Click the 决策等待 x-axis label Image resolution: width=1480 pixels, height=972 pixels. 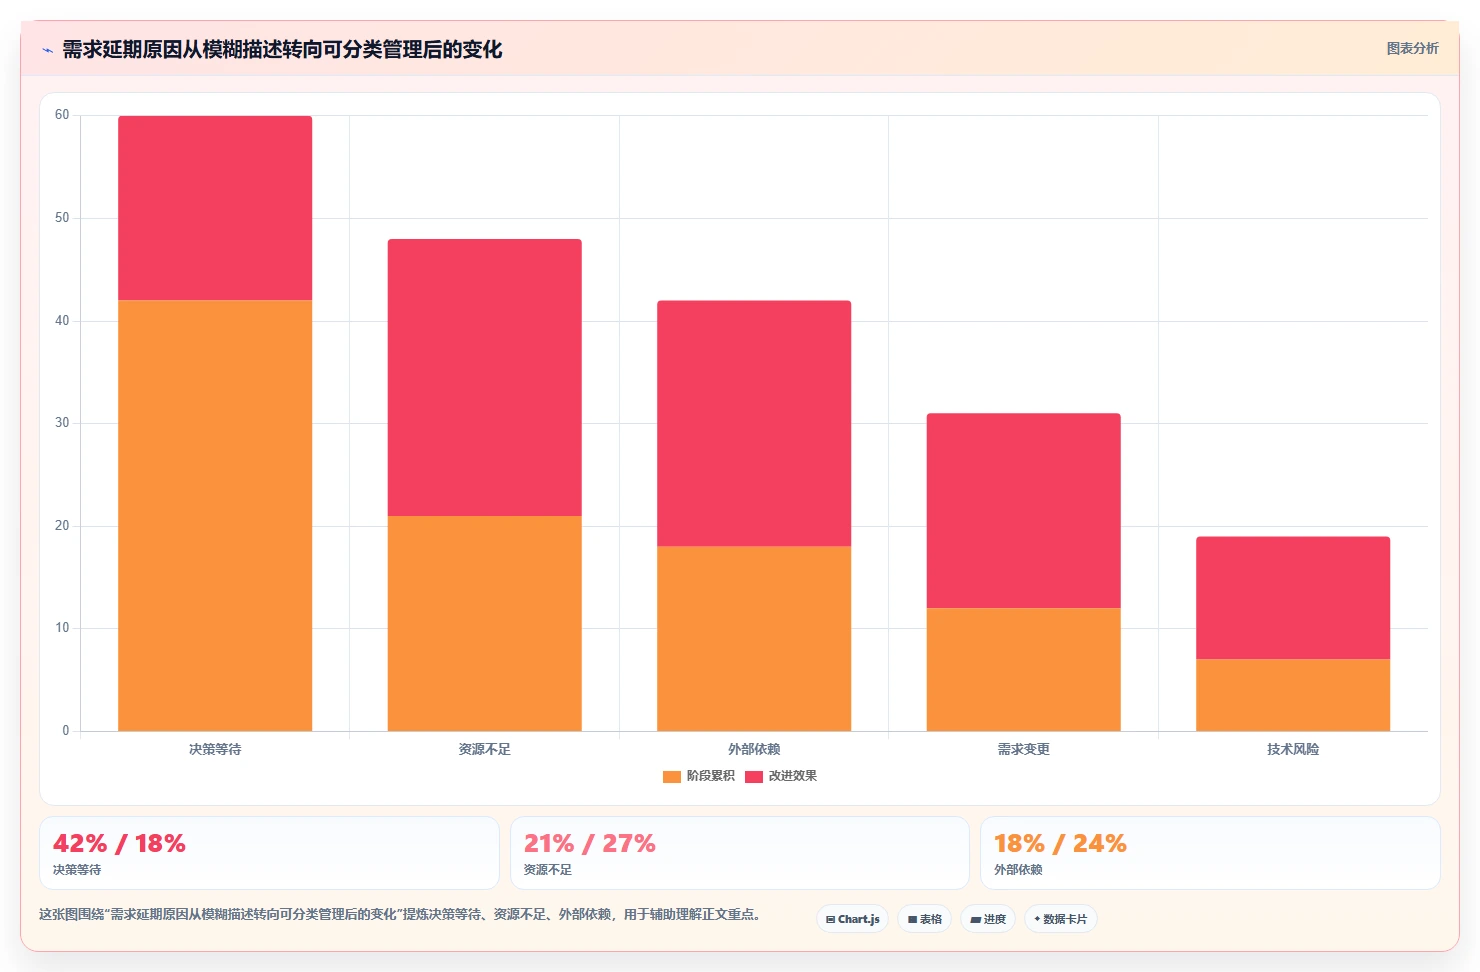point(215,749)
